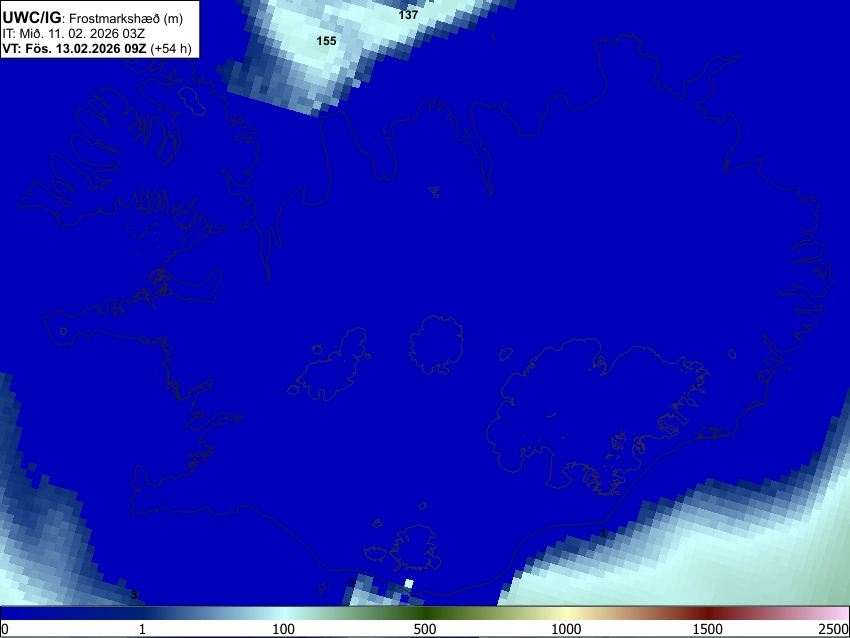The image size is (850, 638).
Task: Click the 1 value label off the southeast coast
Action: click(603, 534)
